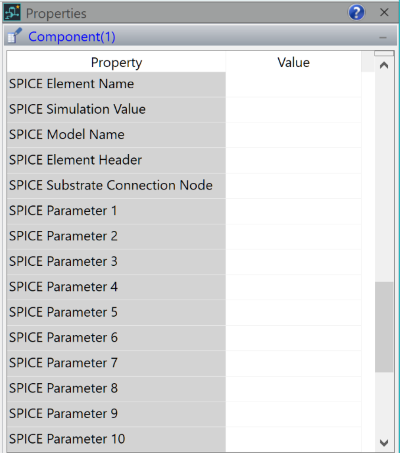The image size is (400, 453).
Task: Click the Properties panel app icon
Action: click(12, 13)
